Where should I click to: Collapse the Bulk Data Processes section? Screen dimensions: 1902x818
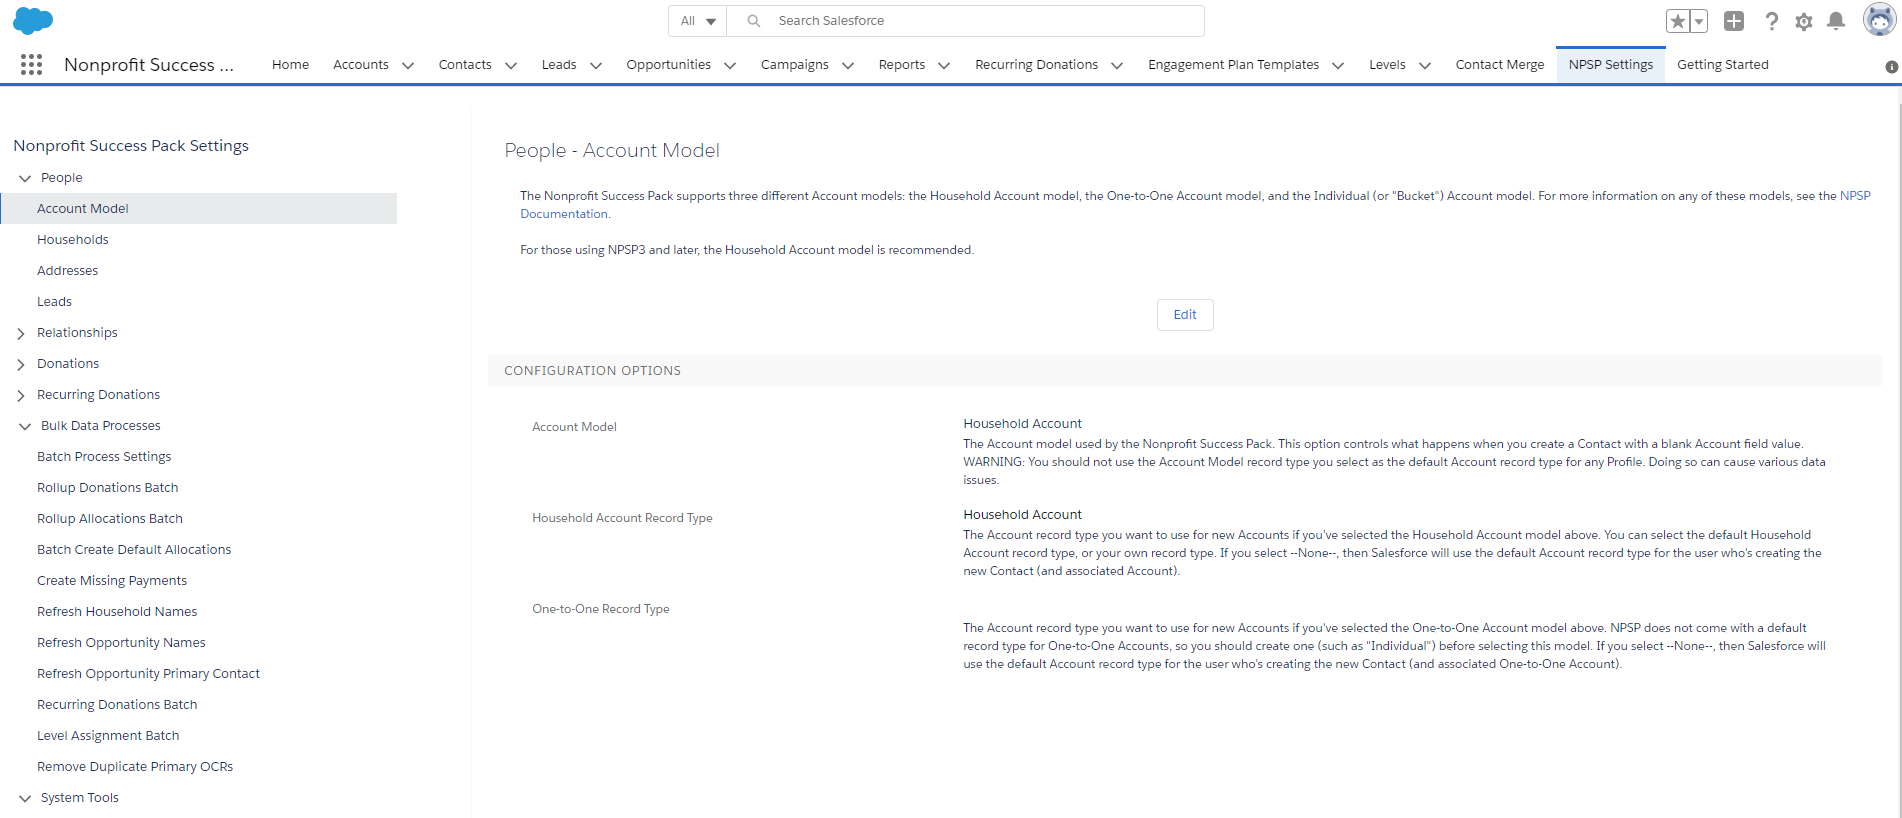click(25, 426)
